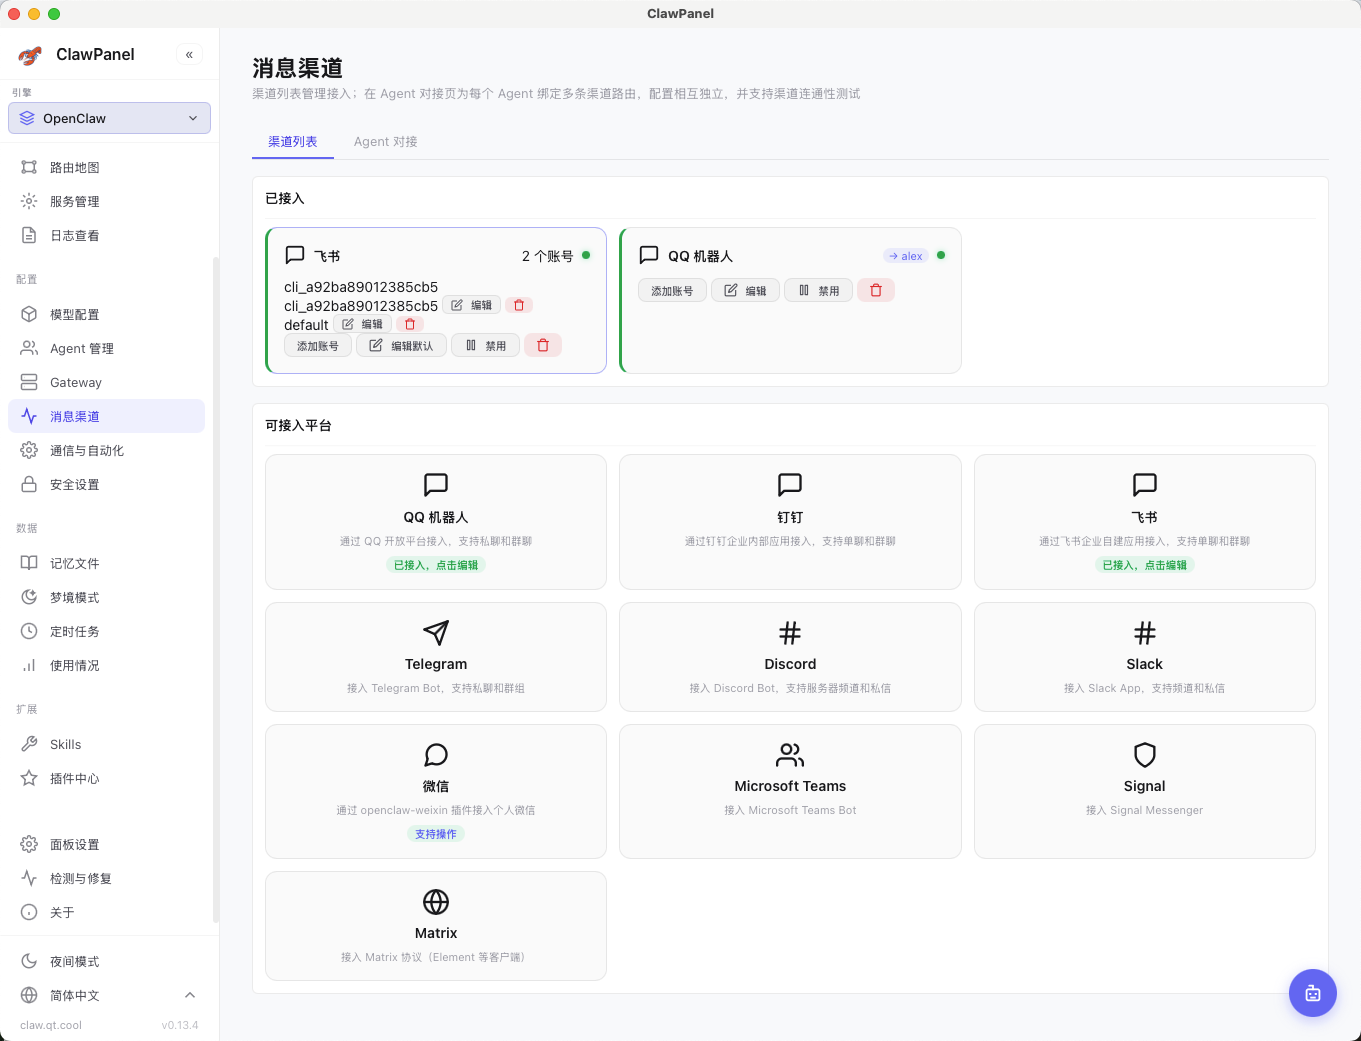Open 模型配置 in the sidebar

(74, 314)
